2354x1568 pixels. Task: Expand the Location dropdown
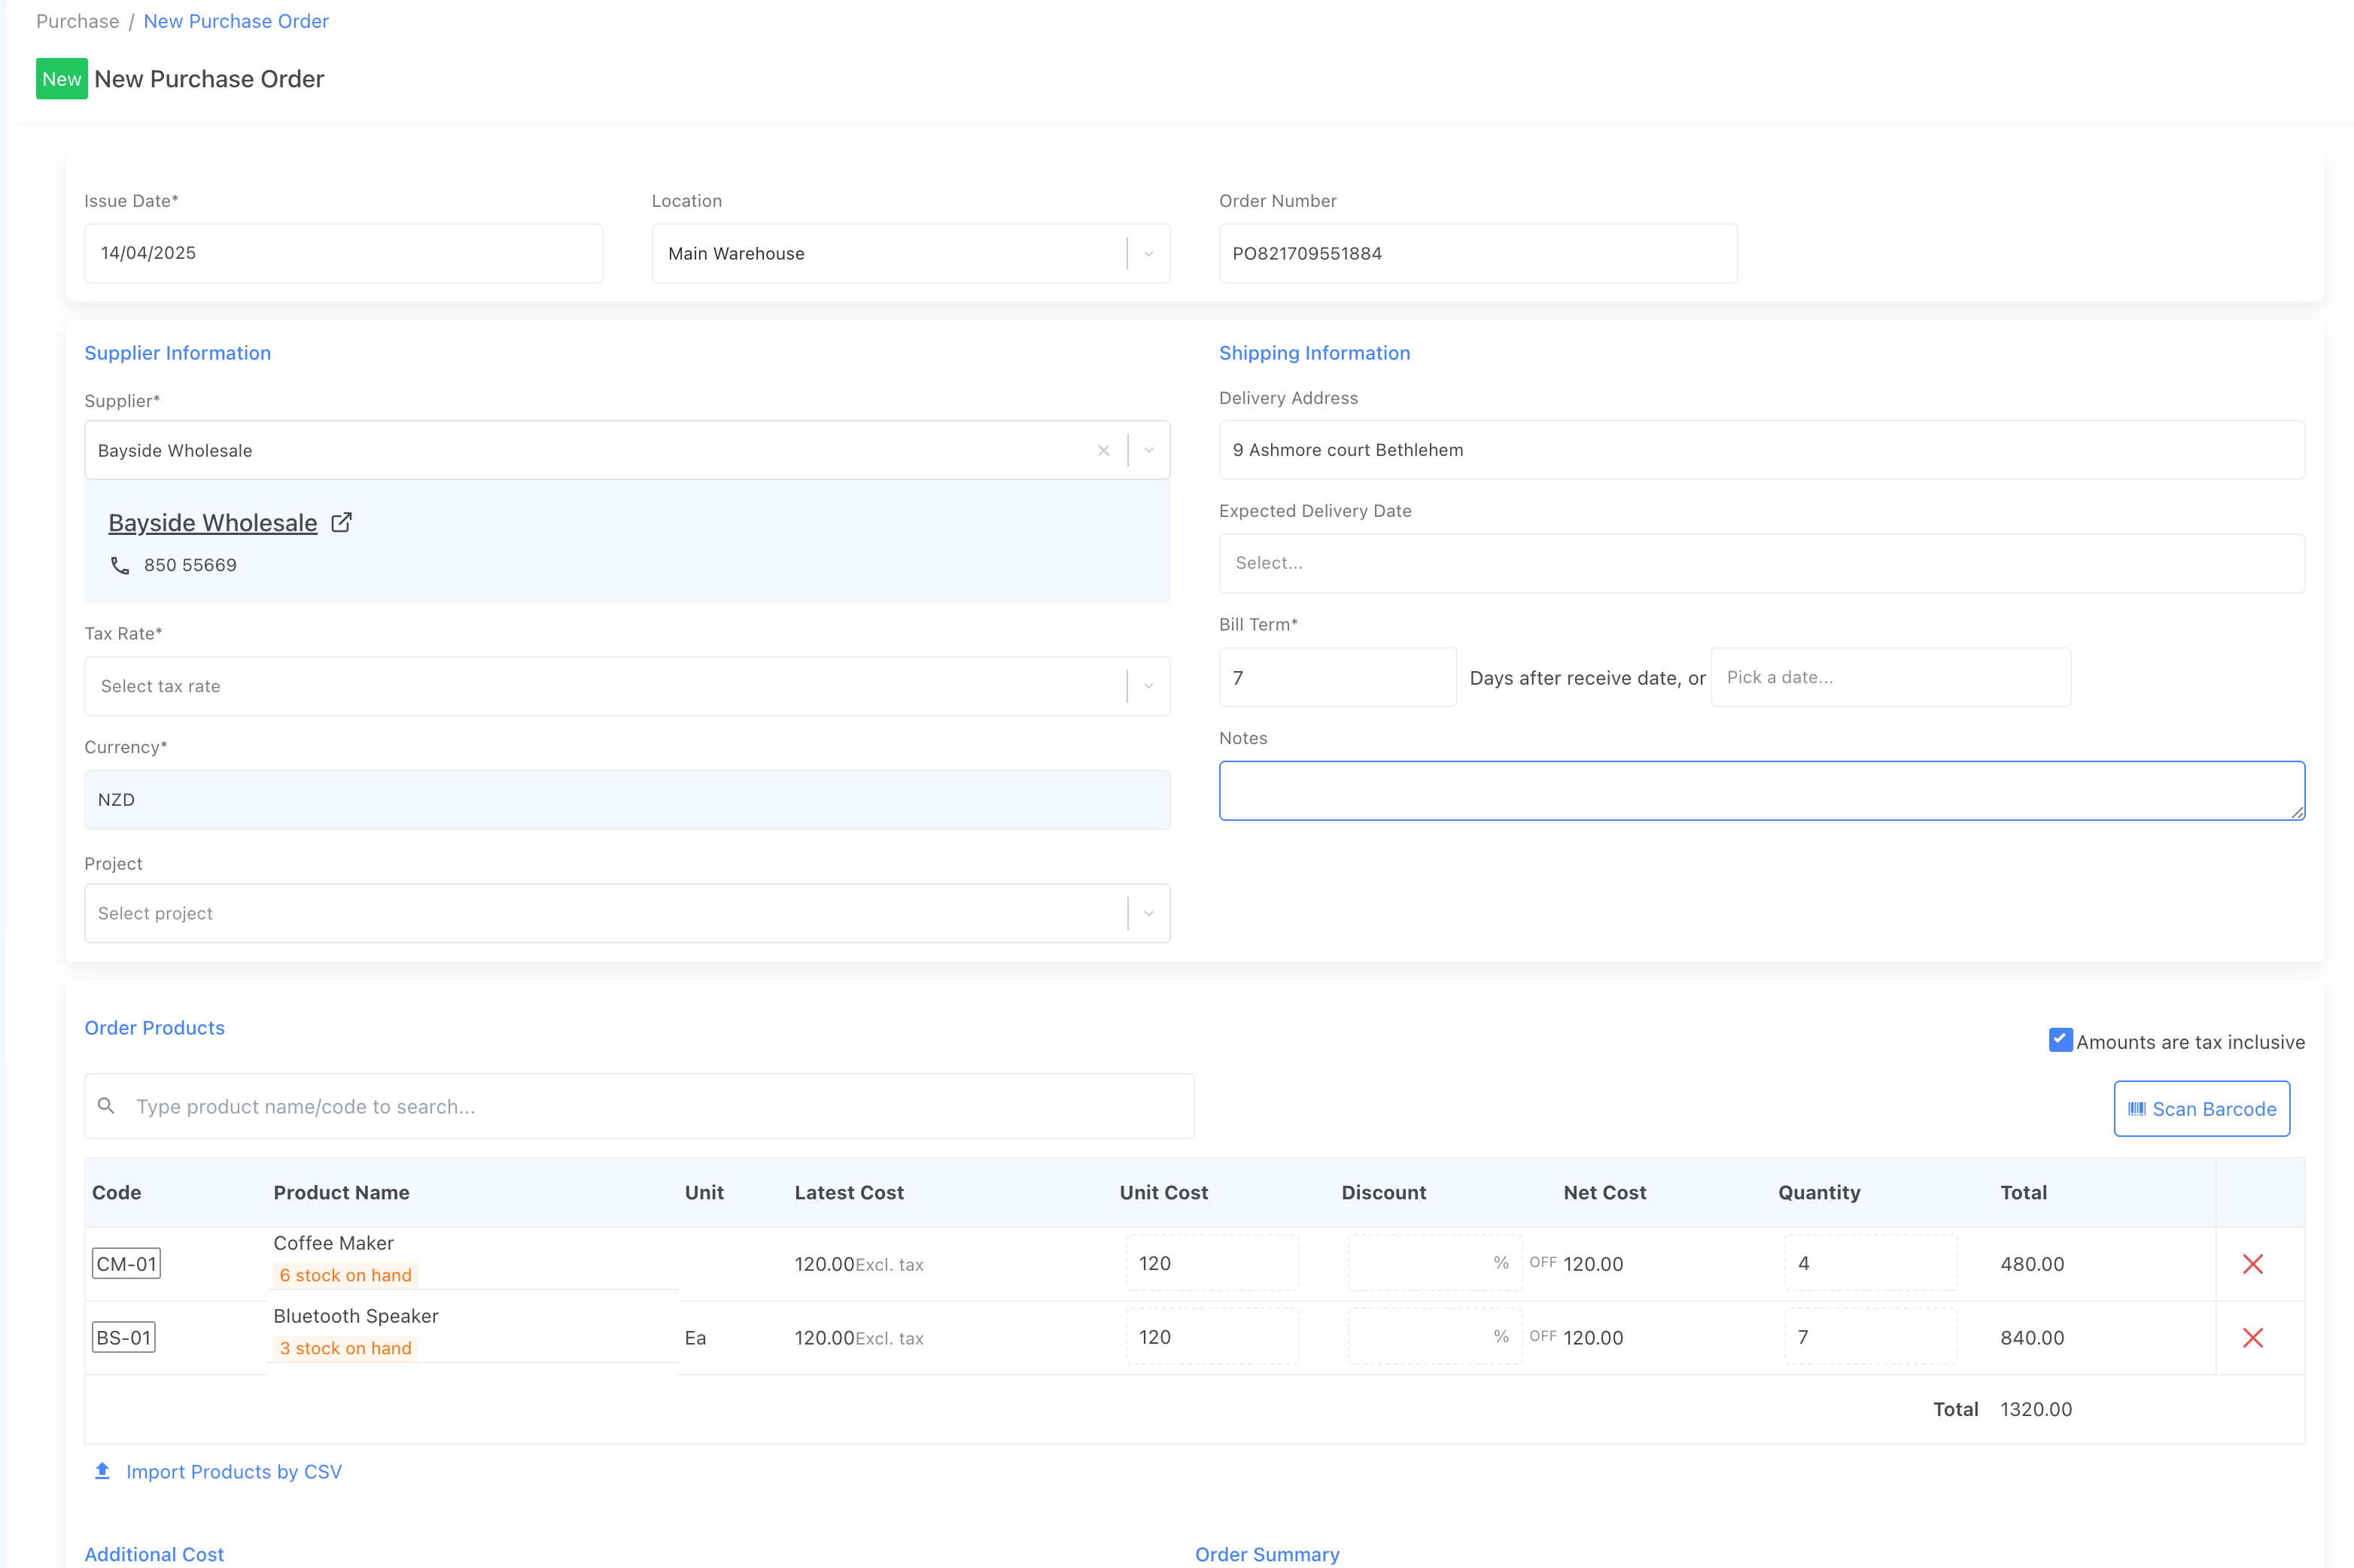coord(1148,254)
